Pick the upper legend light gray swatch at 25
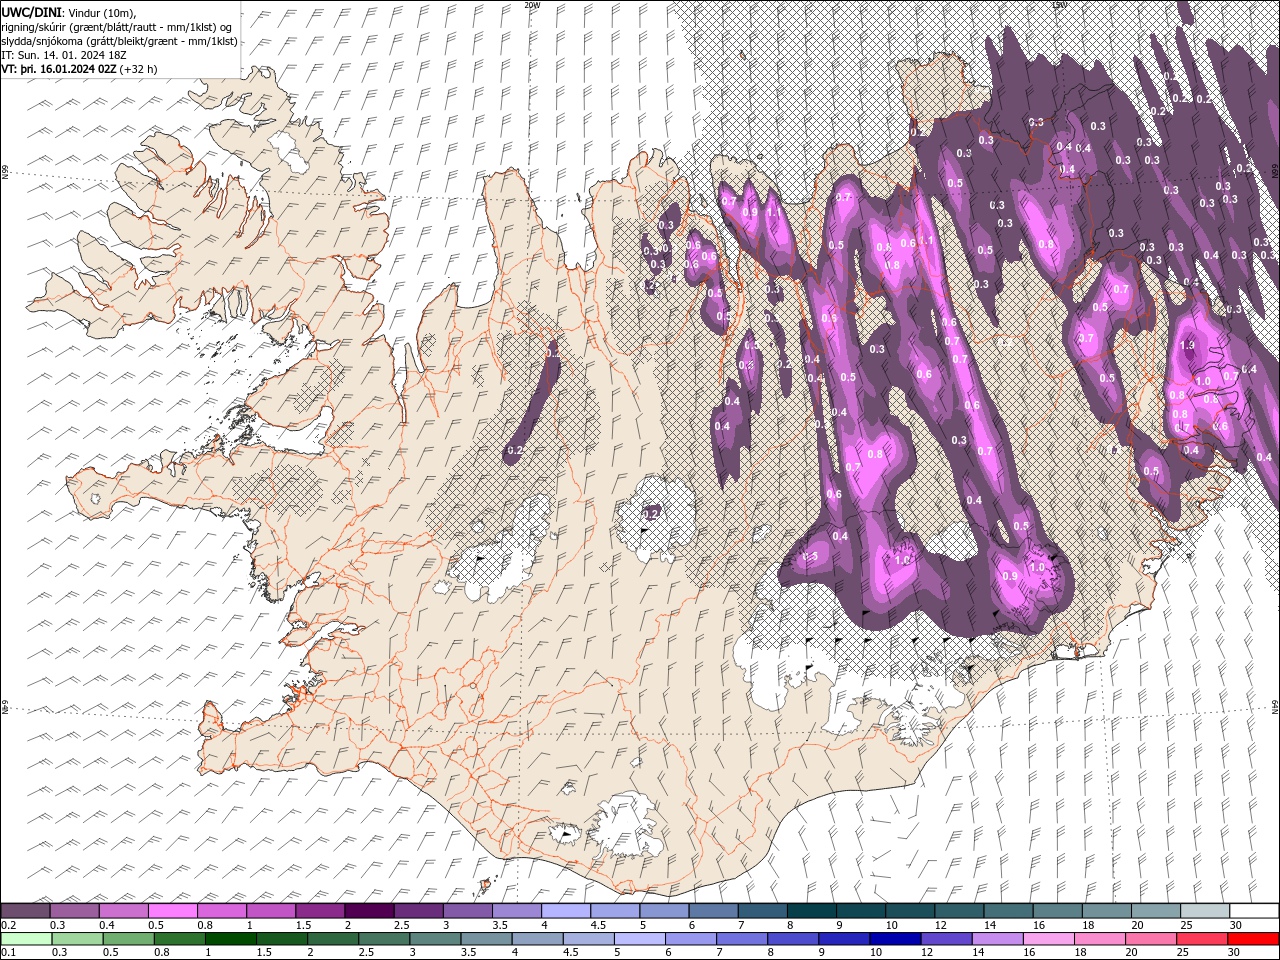 1203,911
